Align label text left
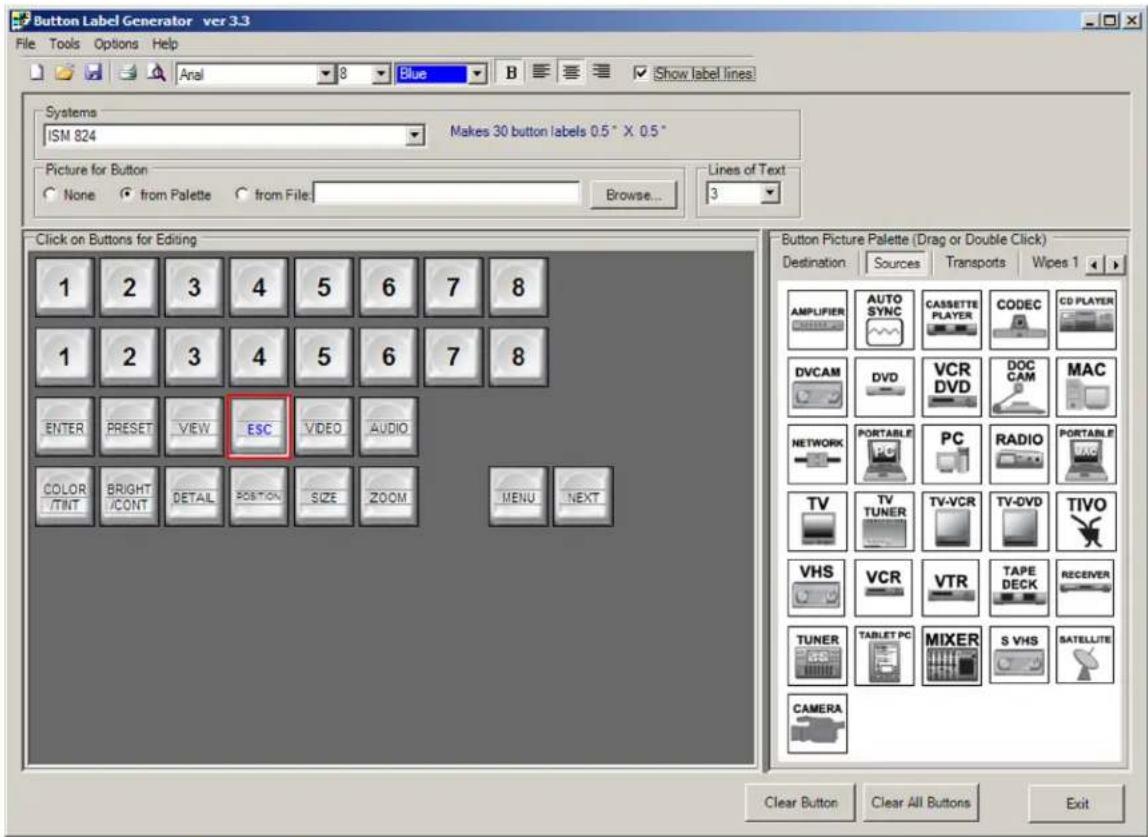The height and width of the screenshot is (837, 1148). (541, 72)
